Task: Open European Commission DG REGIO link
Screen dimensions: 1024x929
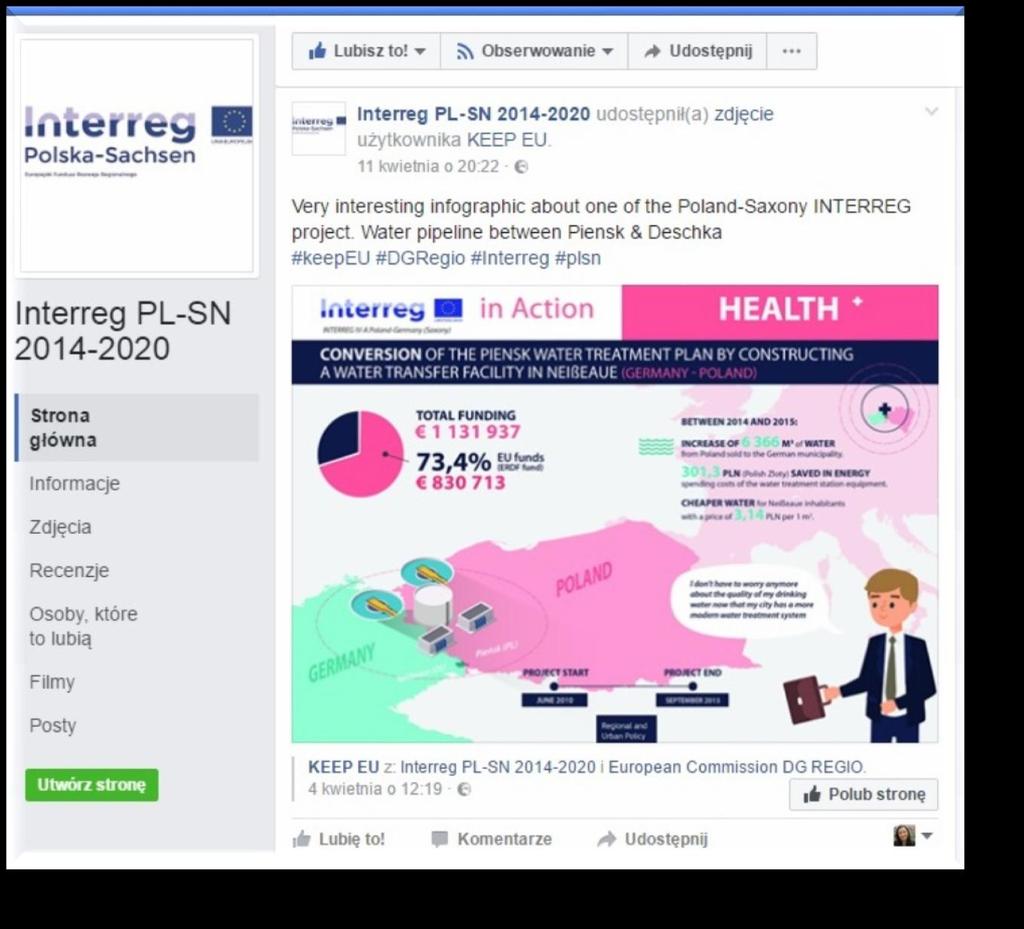Action: [x=736, y=767]
